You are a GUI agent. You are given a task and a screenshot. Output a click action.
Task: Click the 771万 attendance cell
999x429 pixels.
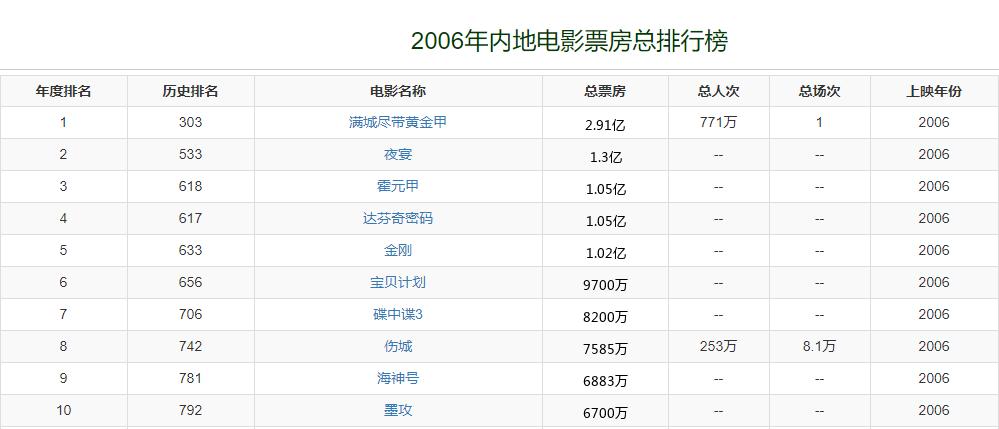pos(718,122)
